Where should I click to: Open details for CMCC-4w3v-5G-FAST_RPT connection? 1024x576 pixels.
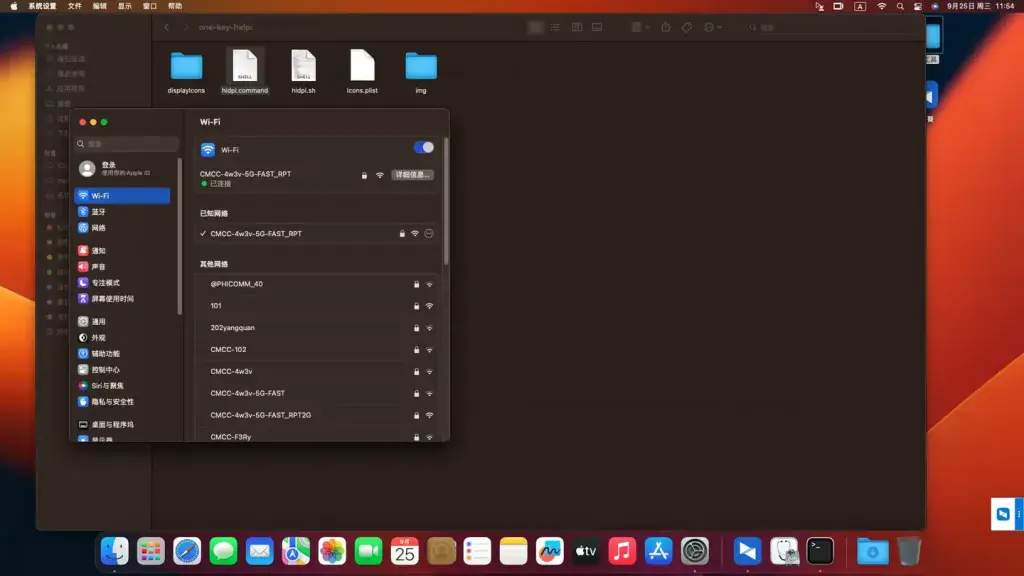coord(412,175)
